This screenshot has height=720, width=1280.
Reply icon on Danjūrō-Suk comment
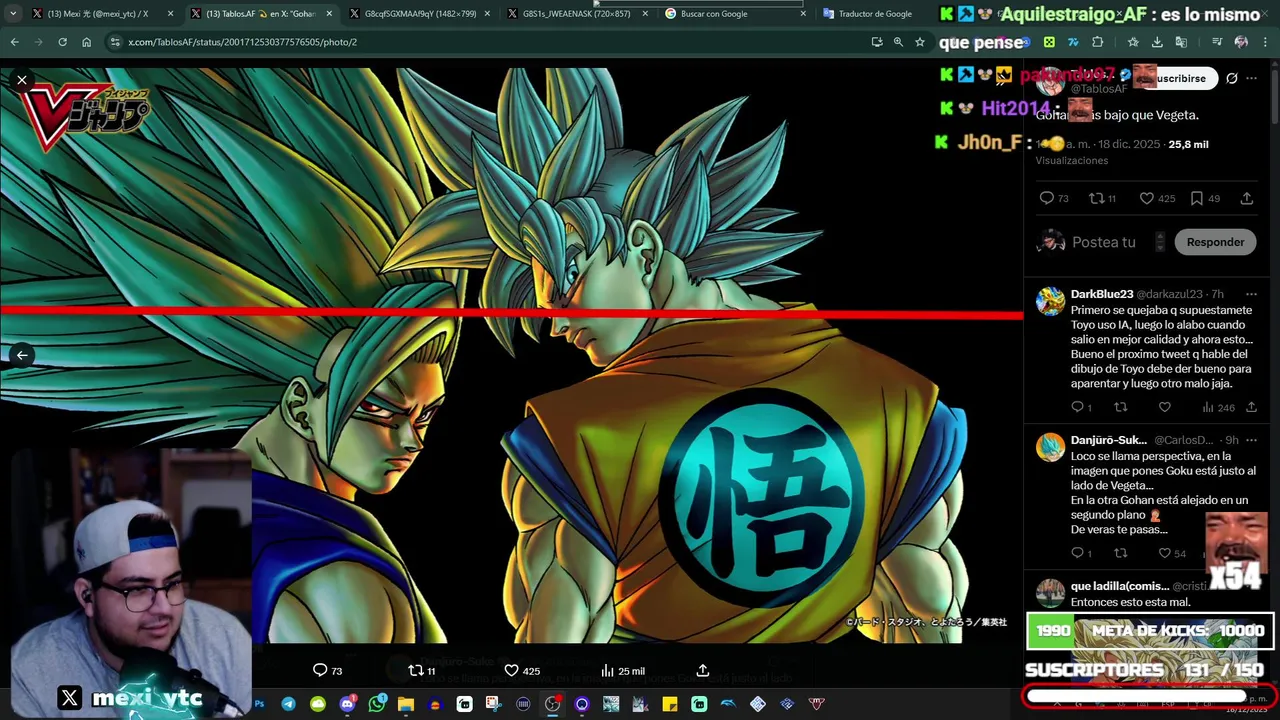point(1077,553)
